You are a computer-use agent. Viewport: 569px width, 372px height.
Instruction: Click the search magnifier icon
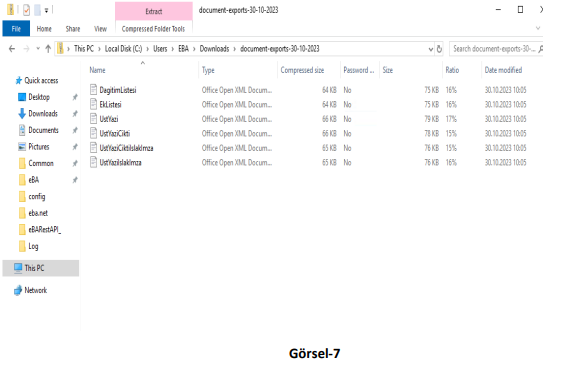pyautogui.click(x=540, y=49)
